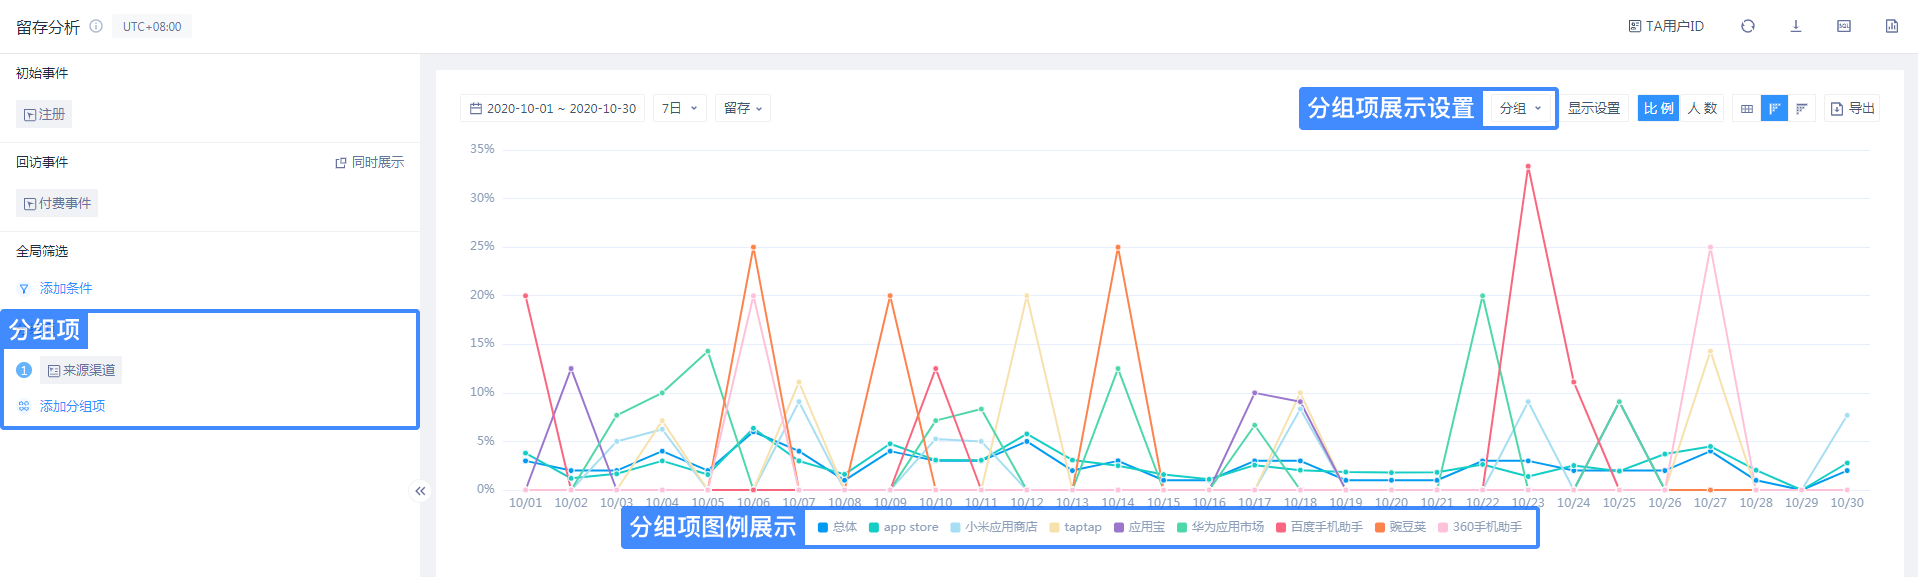This screenshot has width=1920, height=577.
Task: Select 注册 initial event tag
Action: tap(44, 115)
